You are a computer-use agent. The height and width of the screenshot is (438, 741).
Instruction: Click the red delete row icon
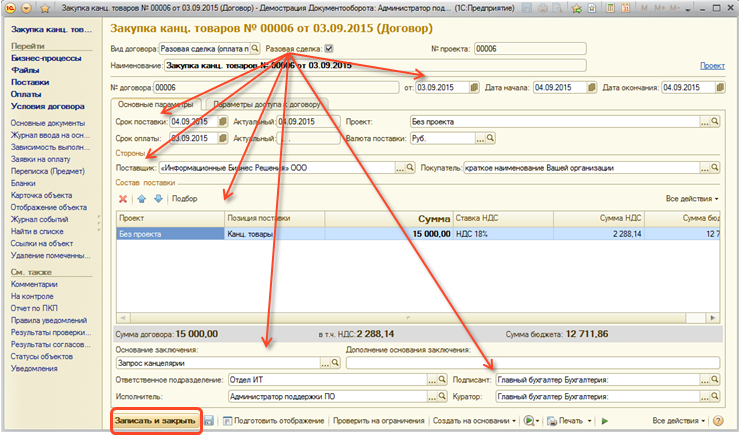click(x=124, y=199)
